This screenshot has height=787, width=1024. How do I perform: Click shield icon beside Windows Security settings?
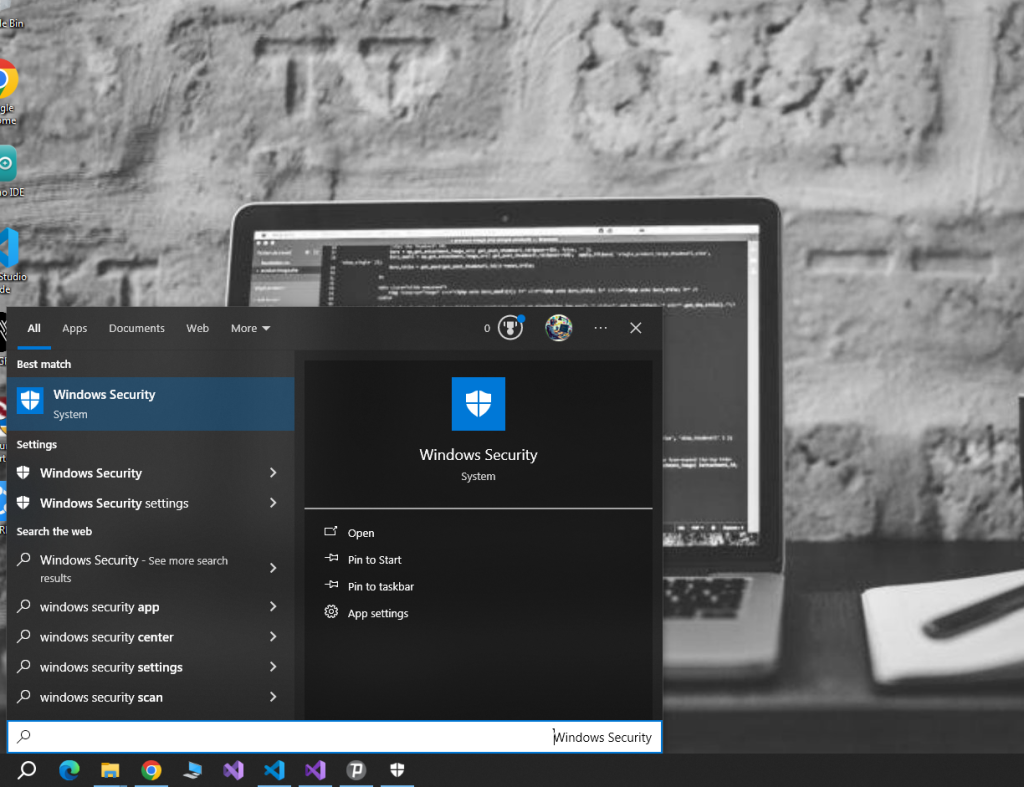pyautogui.click(x=24, y=502)
